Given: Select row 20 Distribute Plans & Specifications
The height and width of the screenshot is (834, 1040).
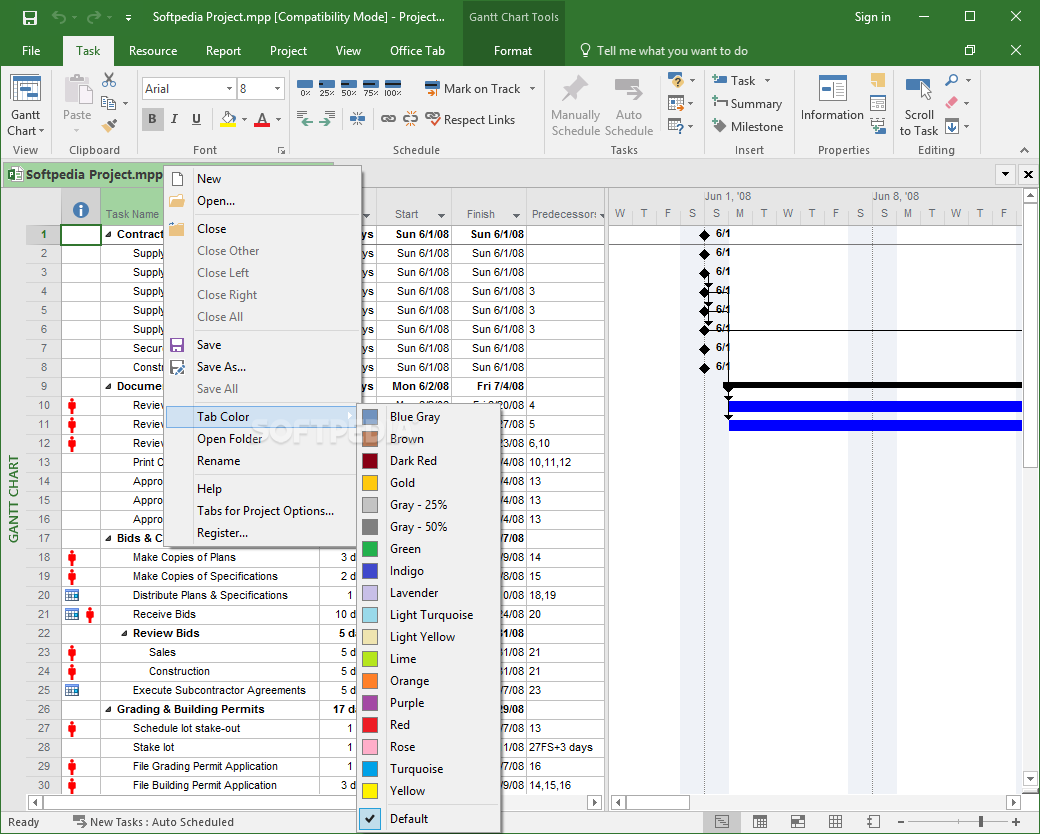Looking at the screenshot, I should click(44, 595).
